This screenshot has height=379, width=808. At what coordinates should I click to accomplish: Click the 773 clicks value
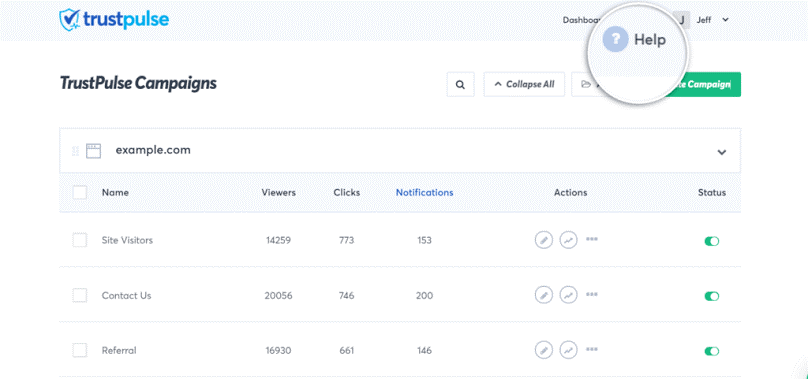tap(347, 240)
